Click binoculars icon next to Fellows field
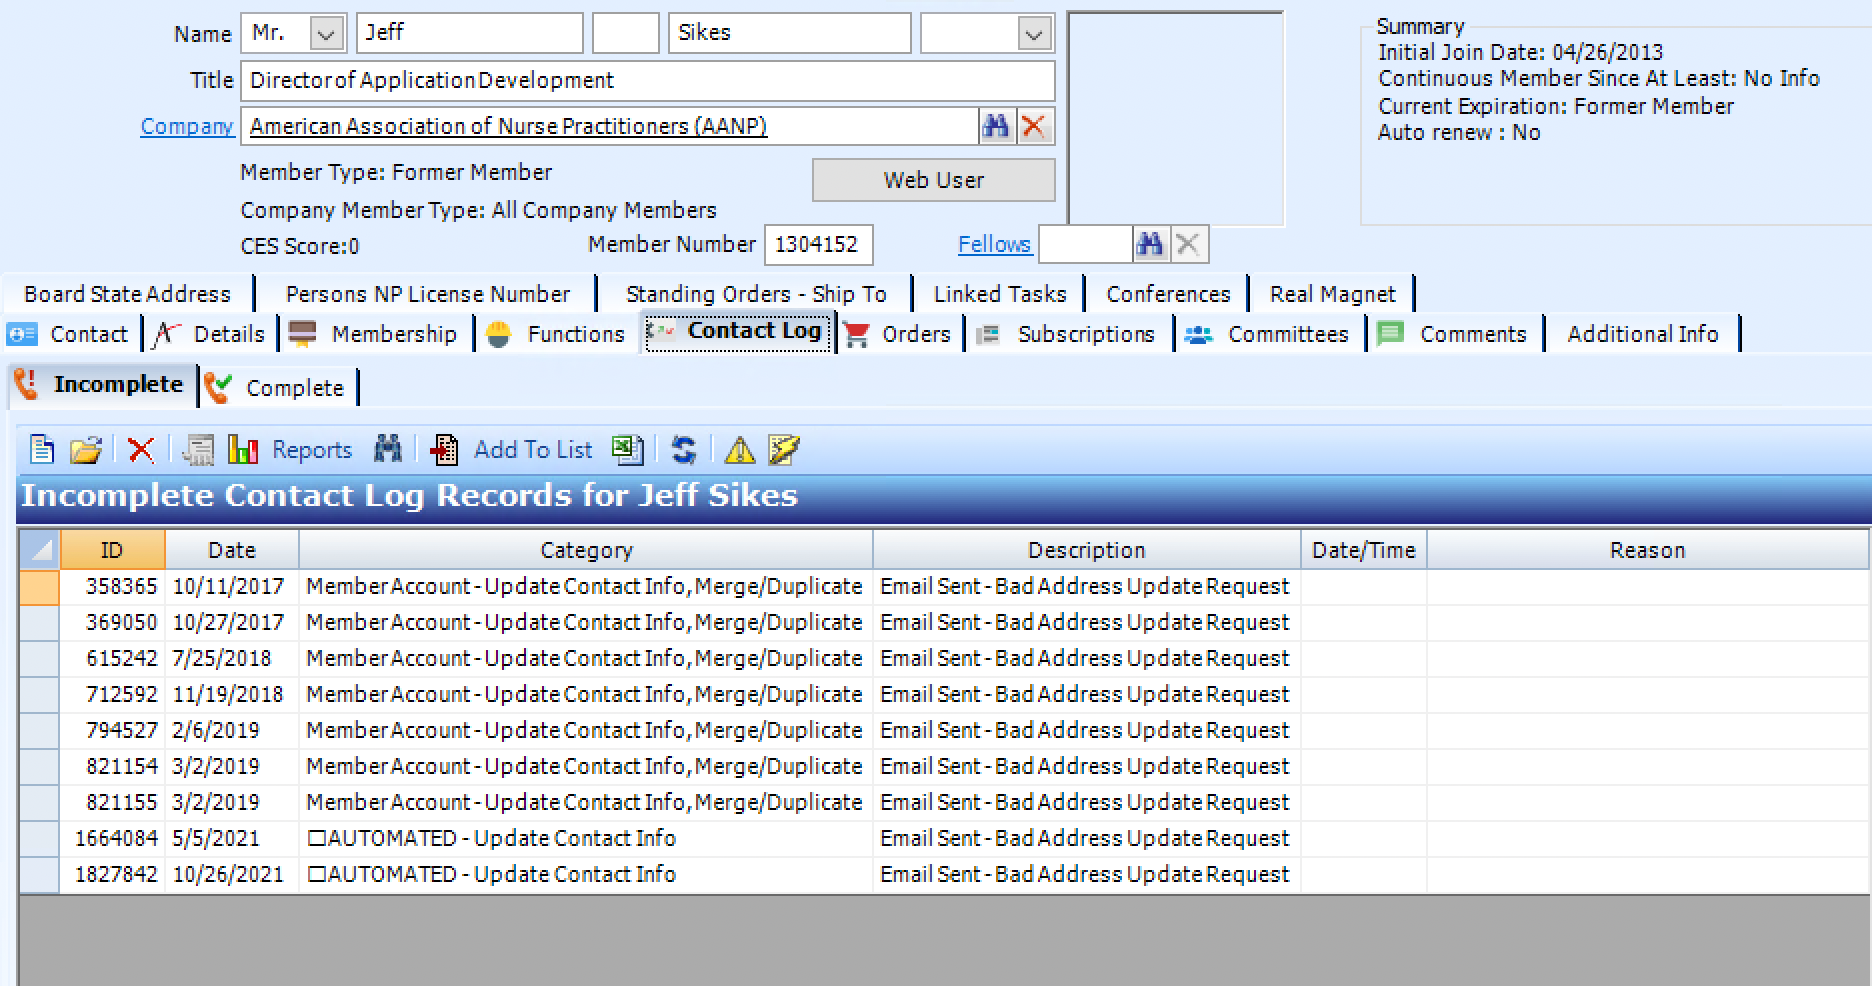 pyautogui.click(x=1150, y=244)
